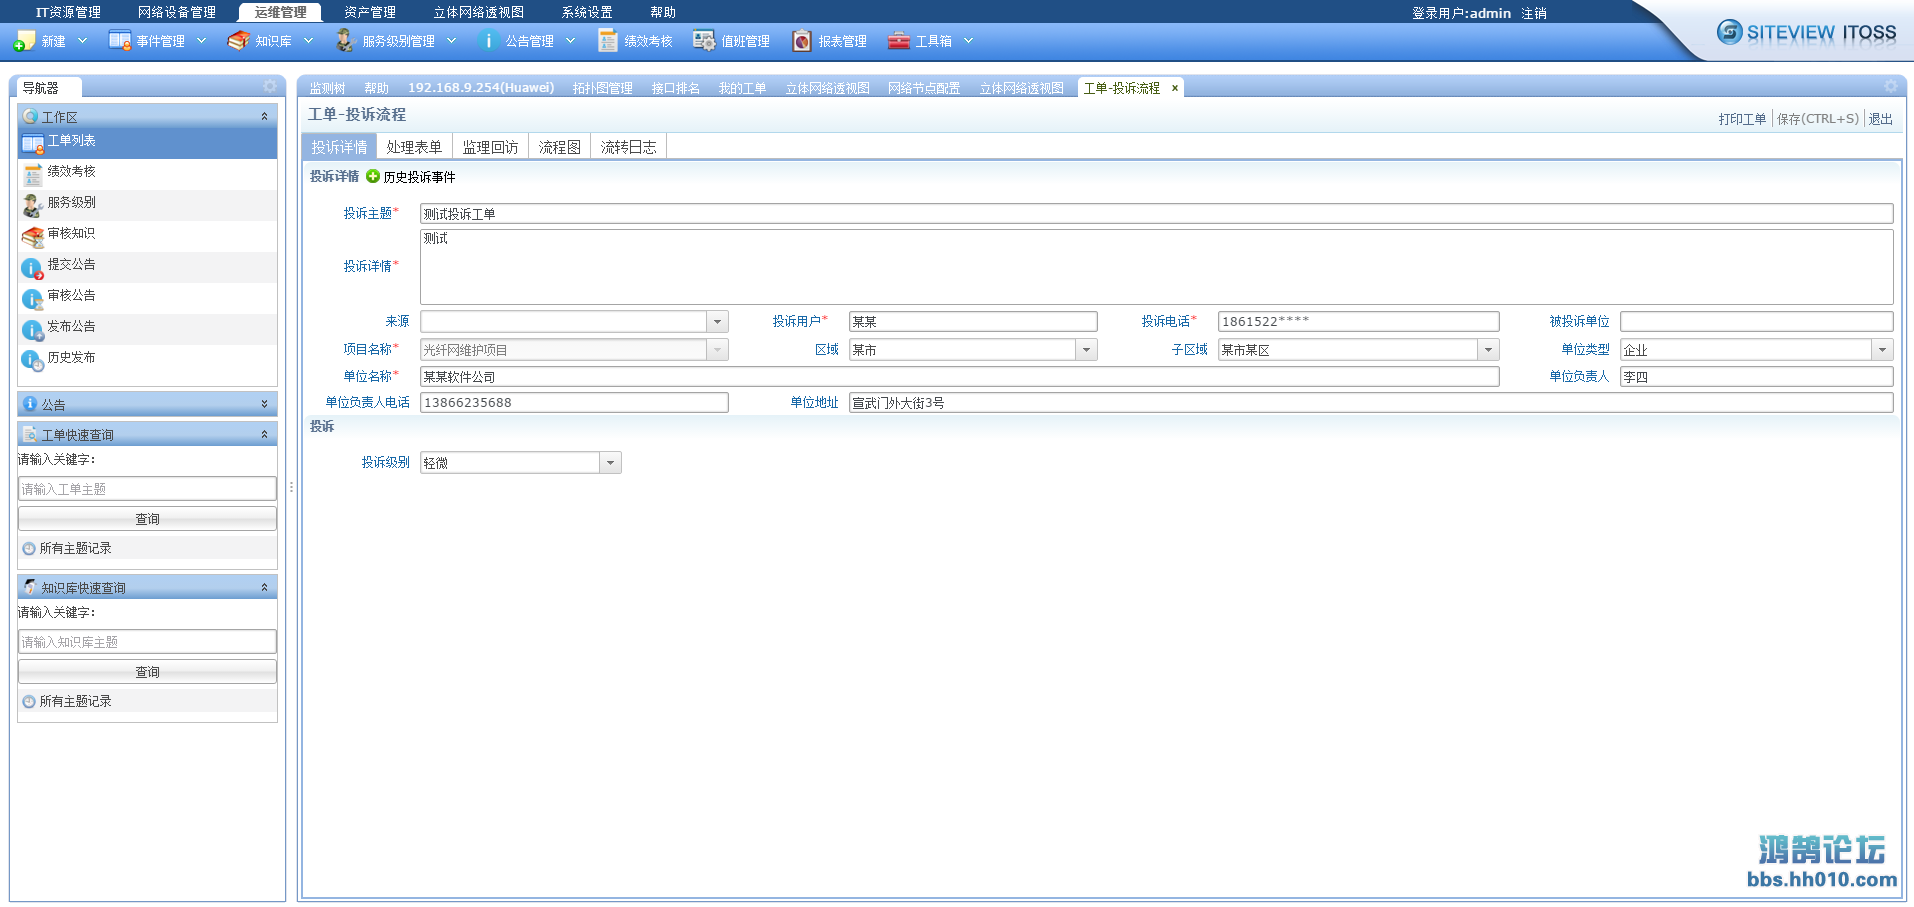Close the 工单-投诉流程 tab
Viewport: 1914px width, 907px height.
point(1175,88)
